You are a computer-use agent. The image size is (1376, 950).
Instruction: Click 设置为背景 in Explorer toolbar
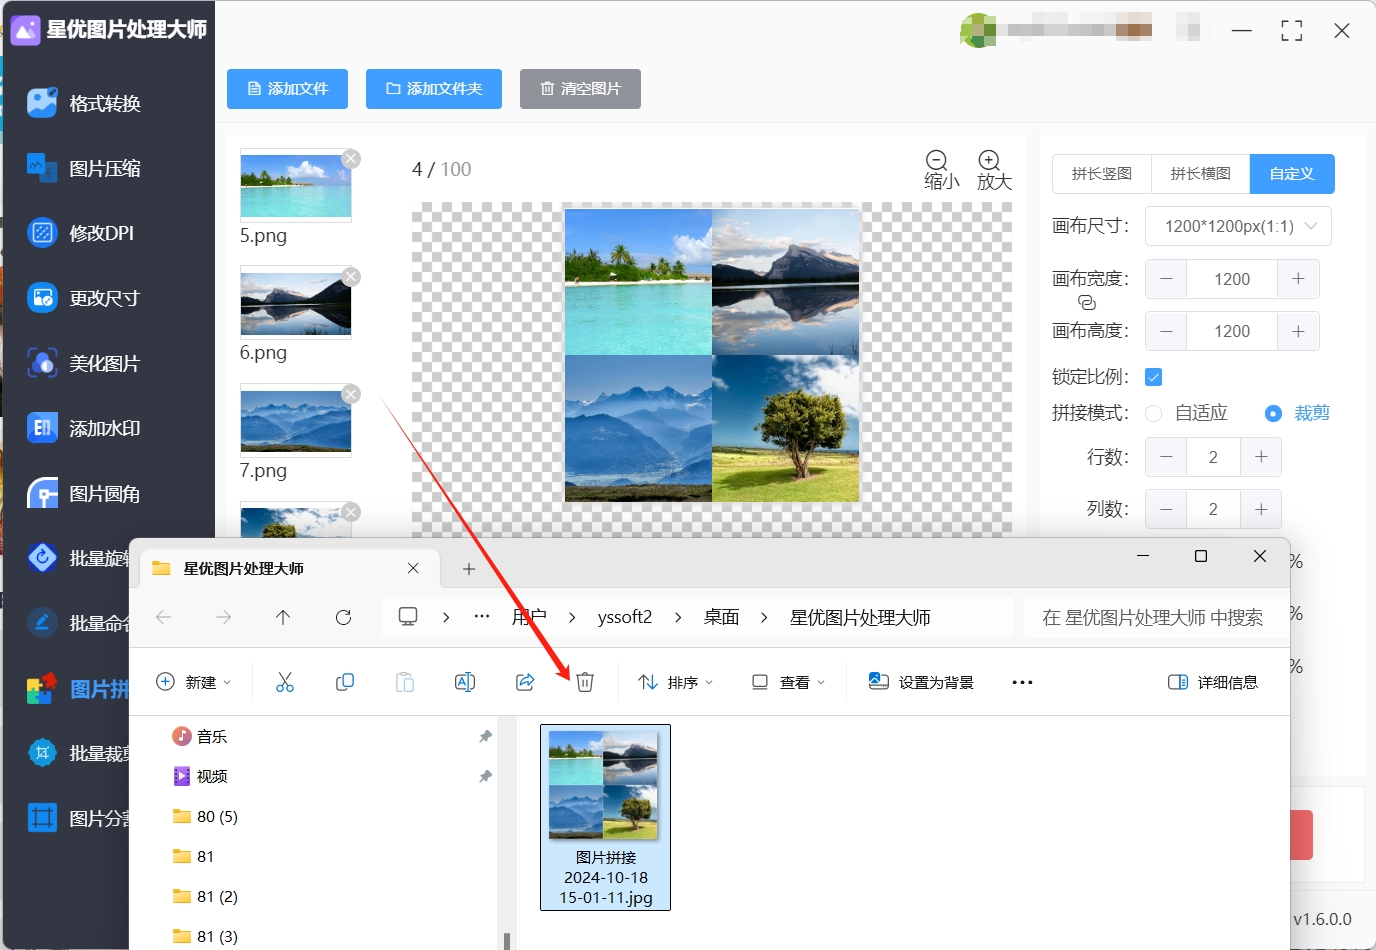921,682
